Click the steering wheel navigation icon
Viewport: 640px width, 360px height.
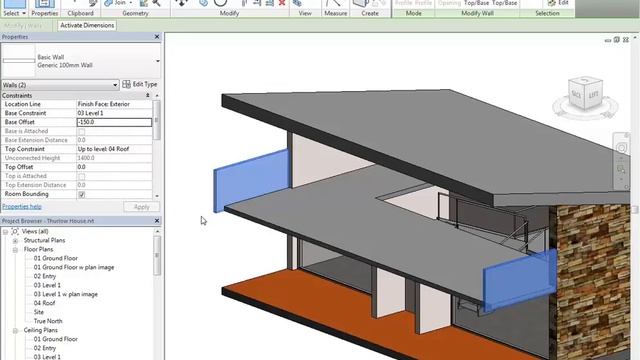[622, 148]
